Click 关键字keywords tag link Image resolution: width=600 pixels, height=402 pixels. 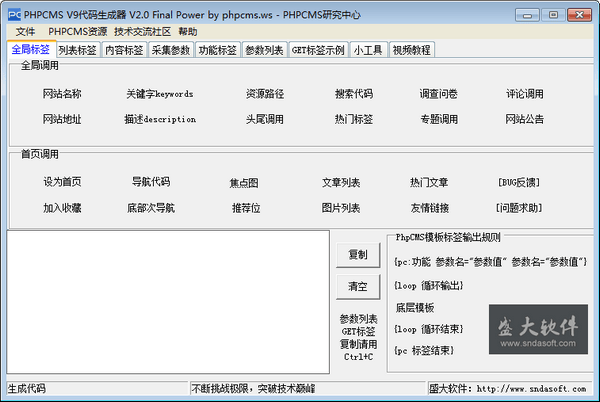pyautogui.click(x=159, y=94)
